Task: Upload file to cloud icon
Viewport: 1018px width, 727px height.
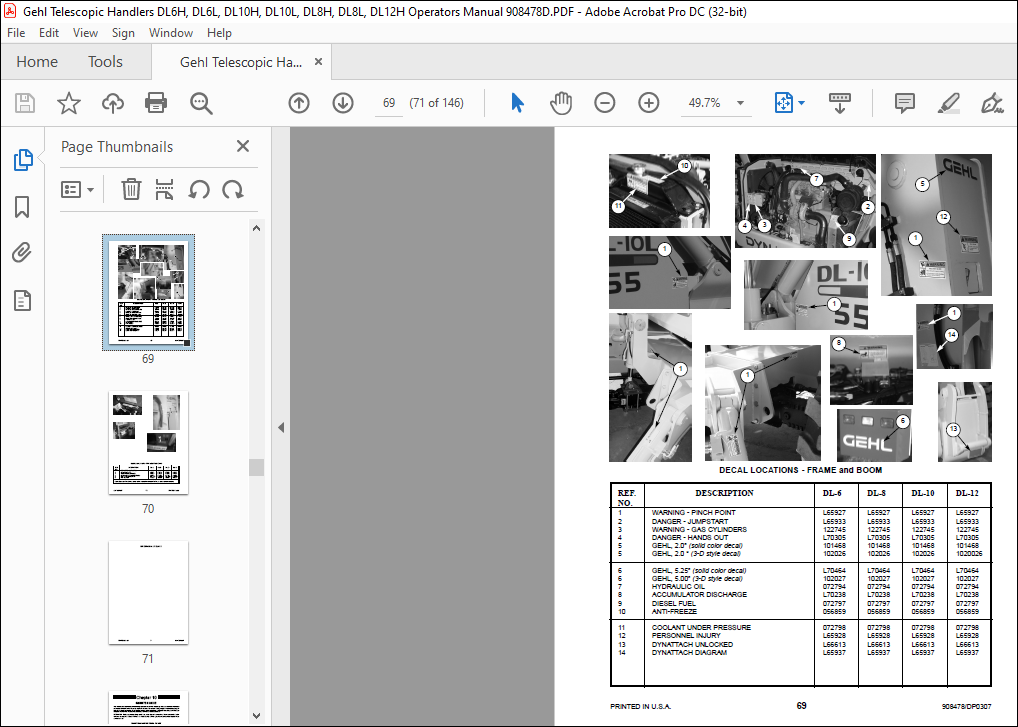Action: (x=113, y=103)
